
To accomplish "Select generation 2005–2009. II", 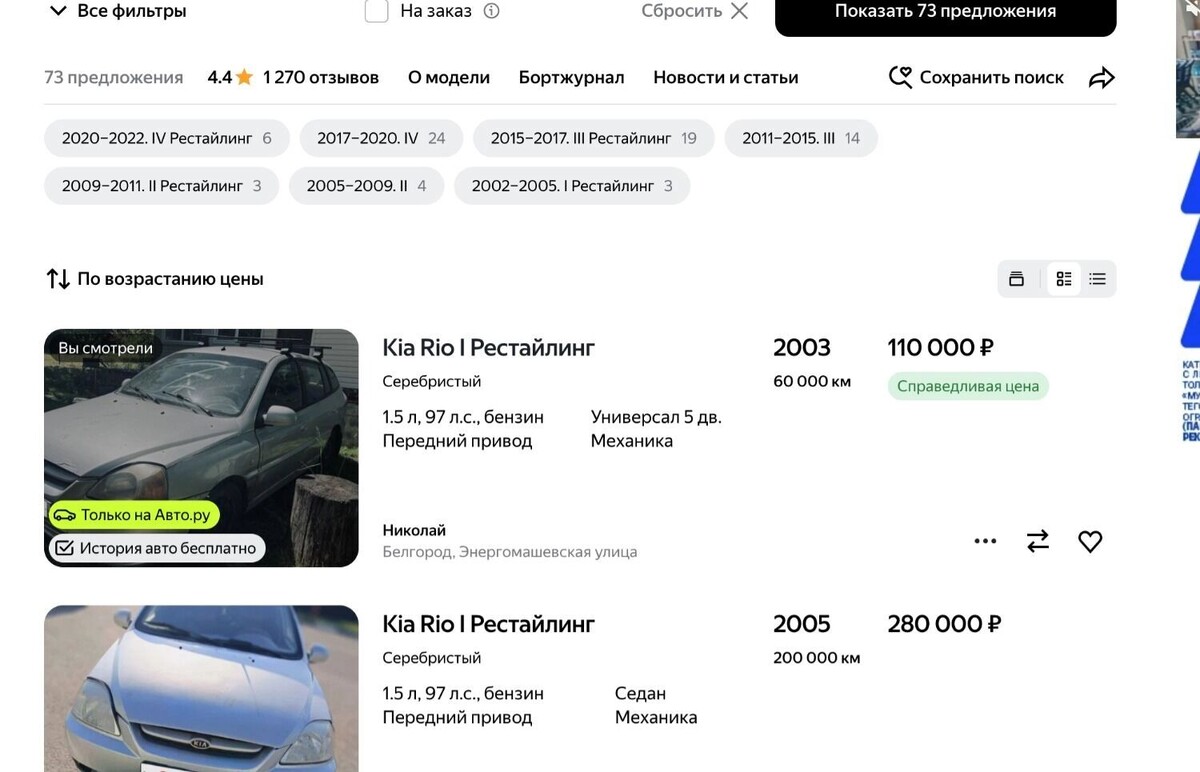I will click(366, 186).
